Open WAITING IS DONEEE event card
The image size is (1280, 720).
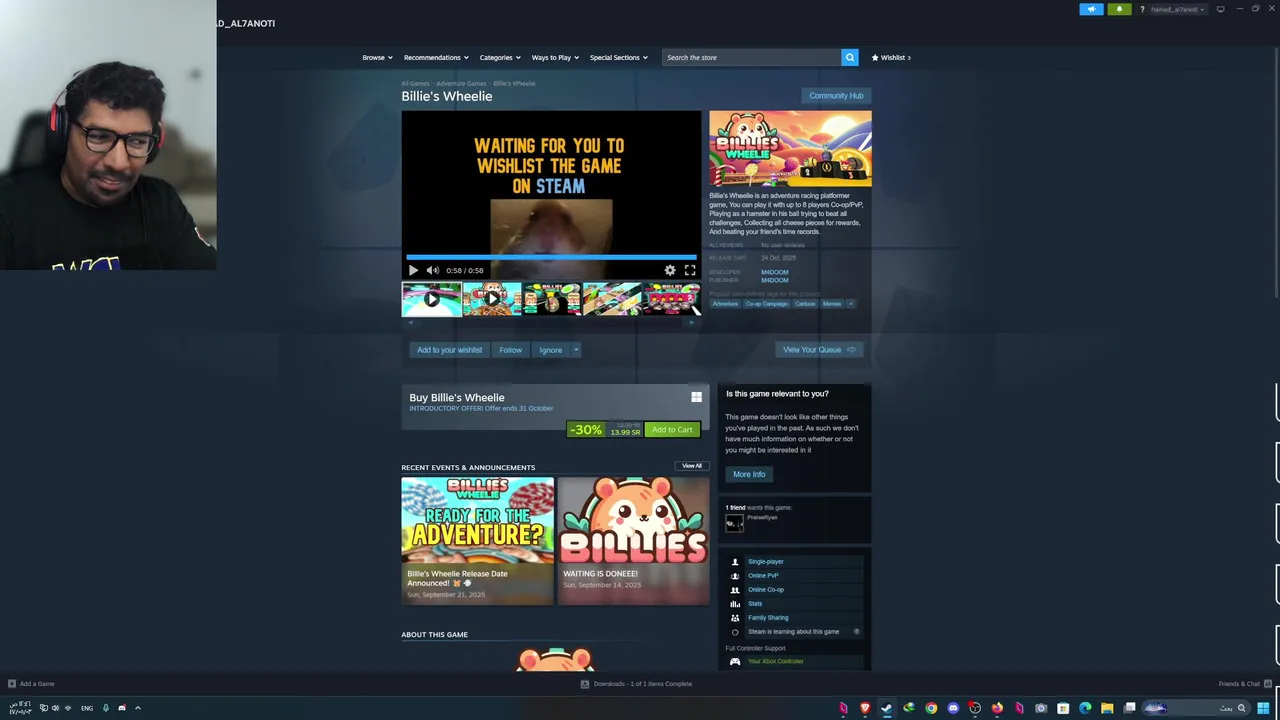pos(633,540)
